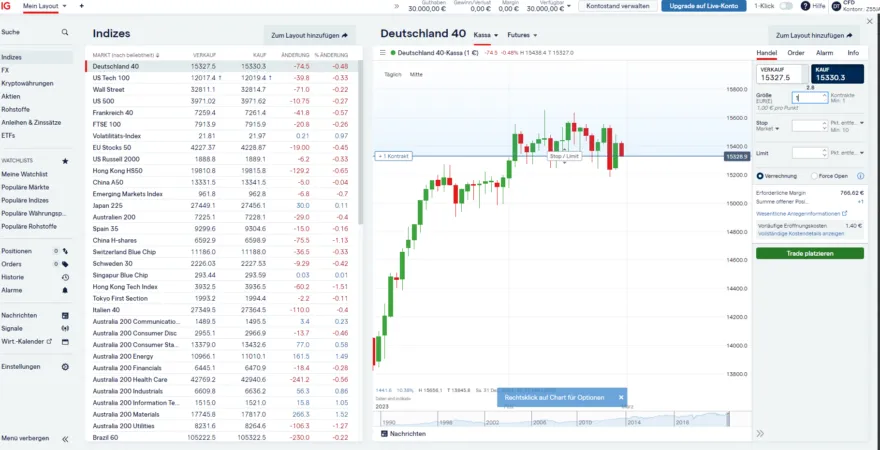The image size is (880, 450).
Task: Click the star icon next to Watchlists
Action: coord(65,160)
